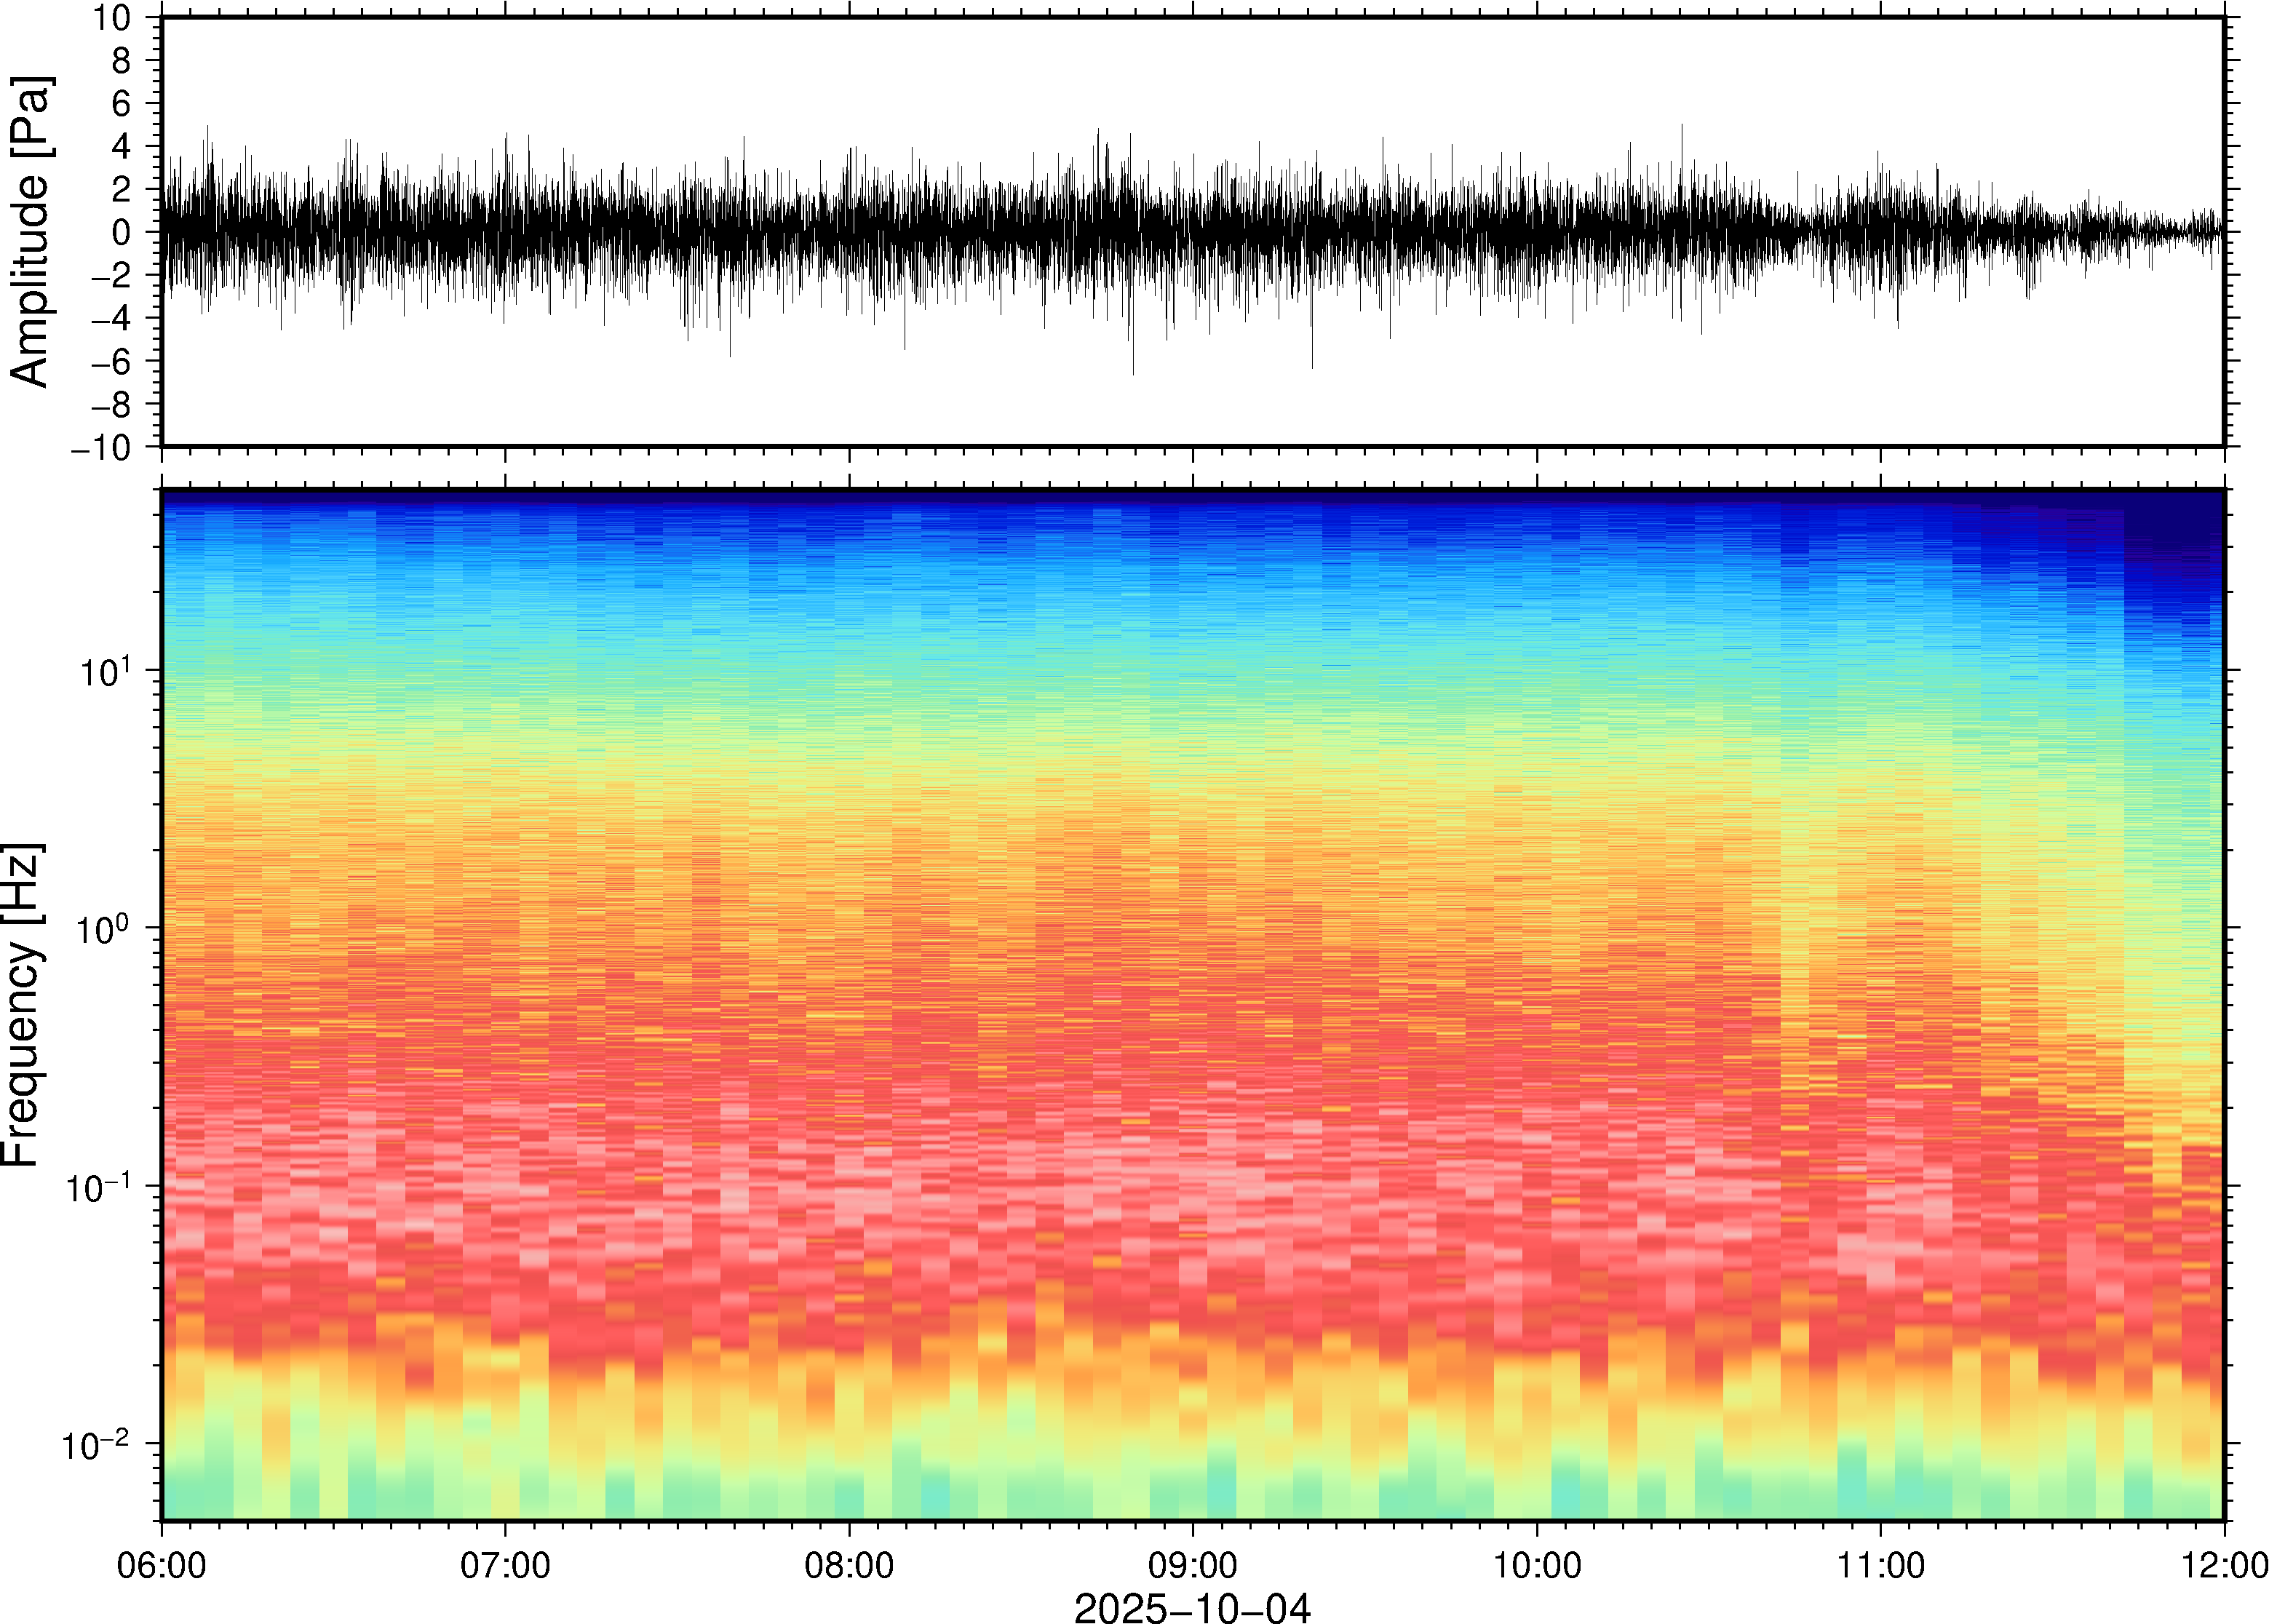This screenshot has height=1624, width=2269.
Task: Click the 08:00 time axis label
Action: point(849,1565)
